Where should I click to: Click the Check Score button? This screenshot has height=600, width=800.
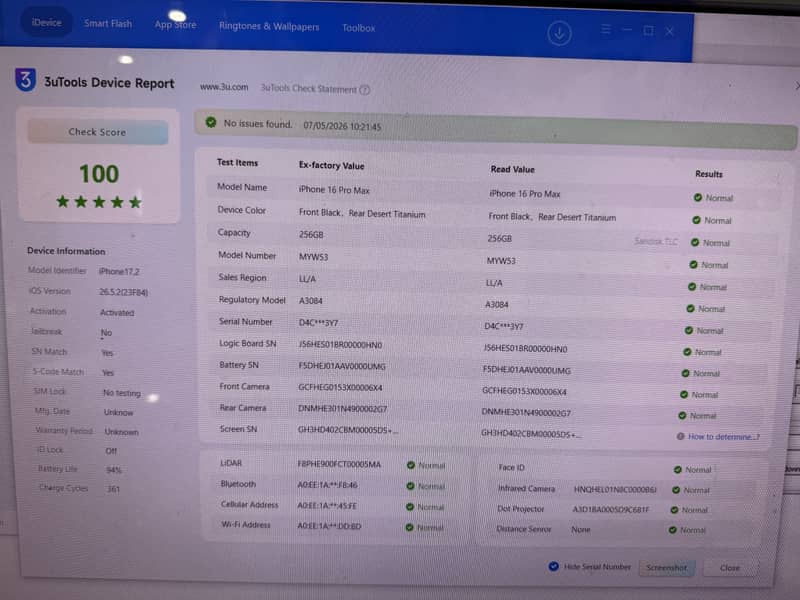[97, 132]
